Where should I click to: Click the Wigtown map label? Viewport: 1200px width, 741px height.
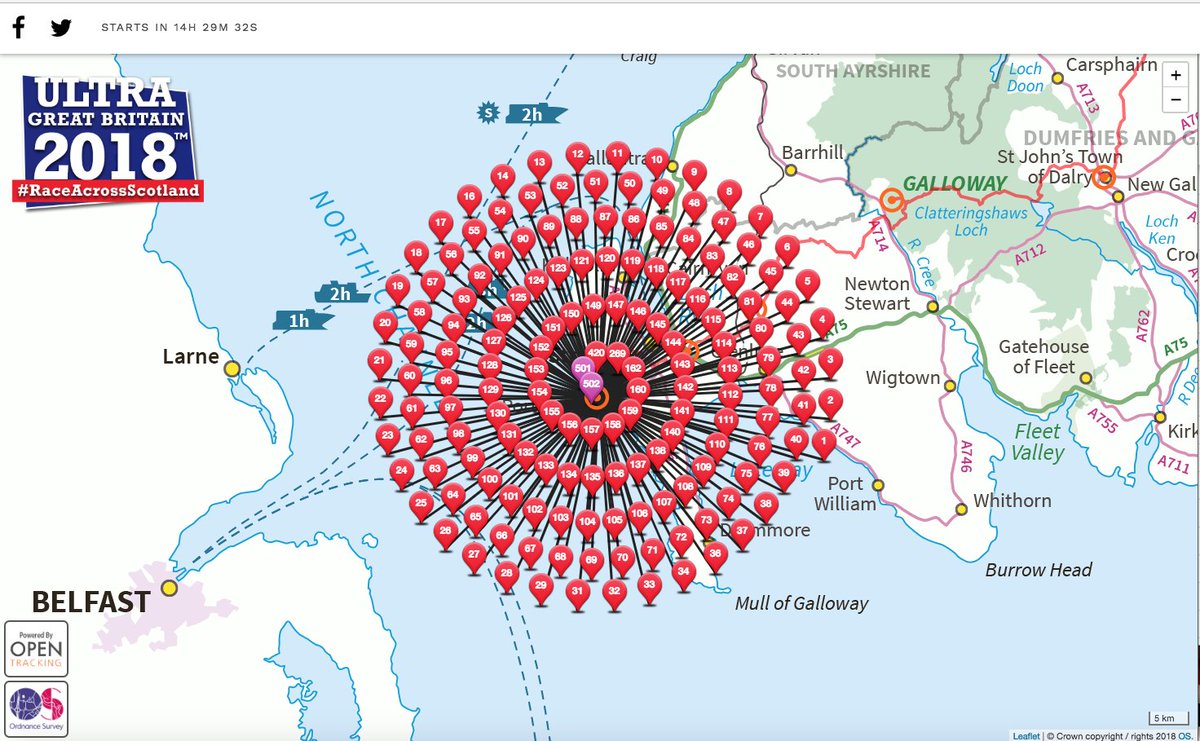(903, 378)
